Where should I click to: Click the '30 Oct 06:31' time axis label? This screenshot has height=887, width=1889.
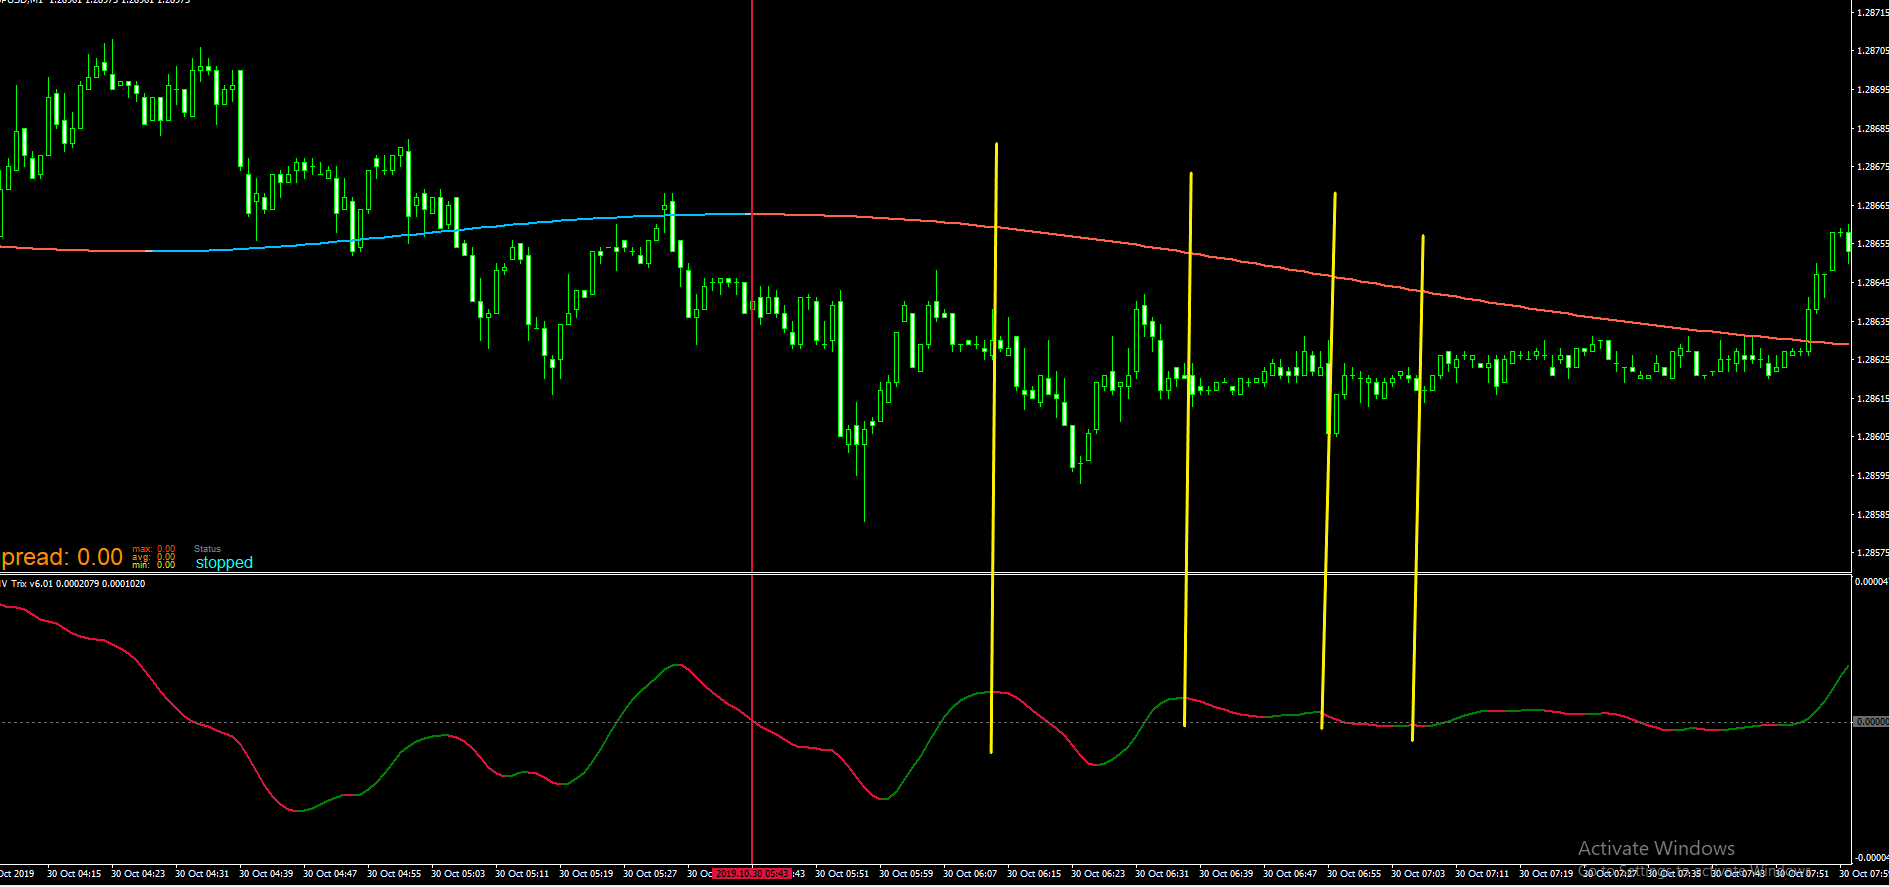(x=1162, y=873)
